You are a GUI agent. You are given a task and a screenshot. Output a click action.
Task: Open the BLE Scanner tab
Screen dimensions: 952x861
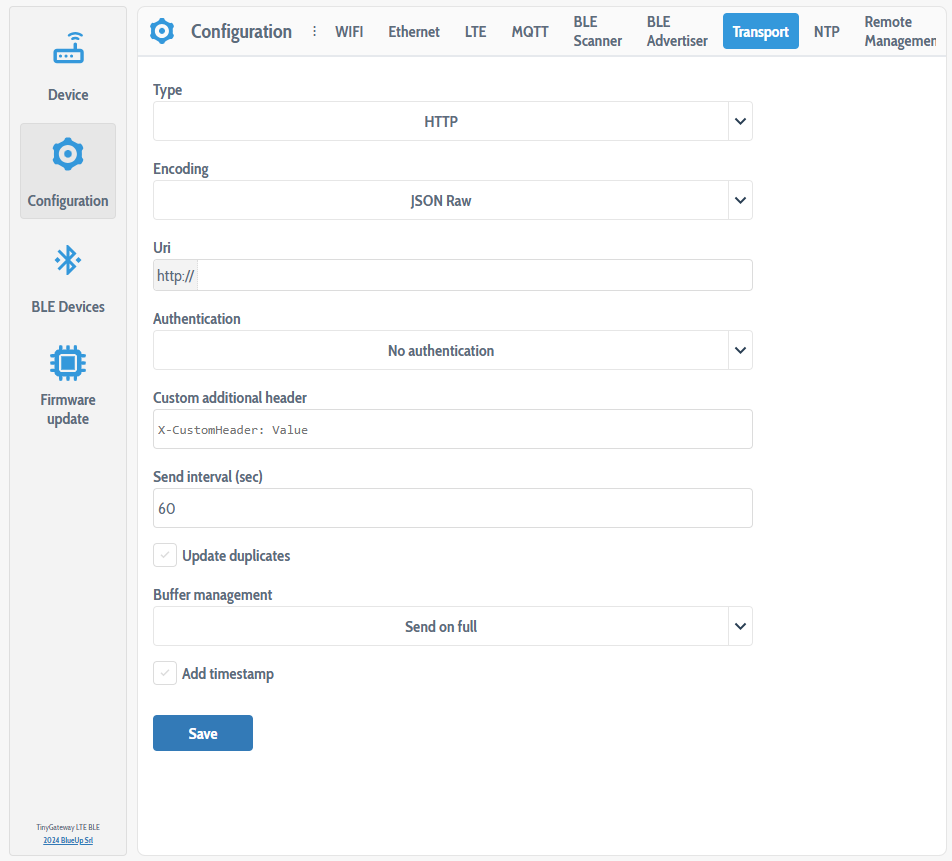(x=598, y=32)
